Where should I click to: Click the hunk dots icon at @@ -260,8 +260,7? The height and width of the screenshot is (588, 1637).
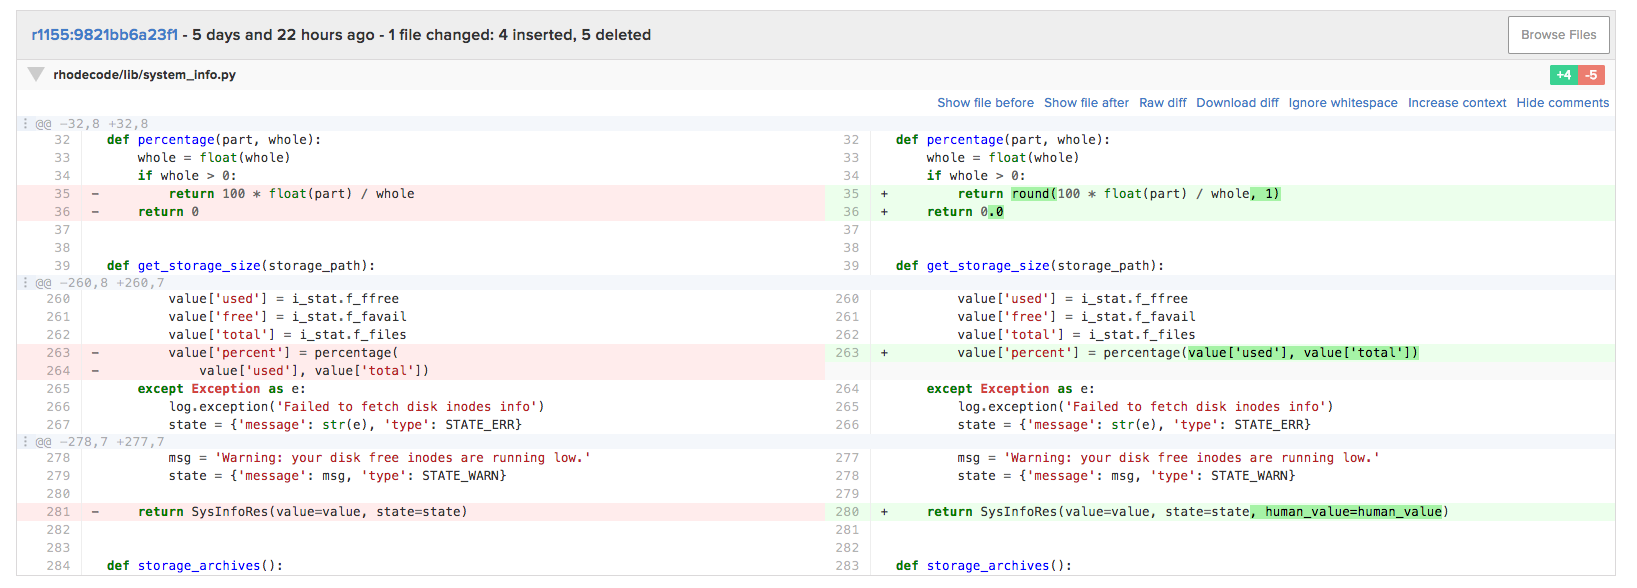(x=26, y=283)
